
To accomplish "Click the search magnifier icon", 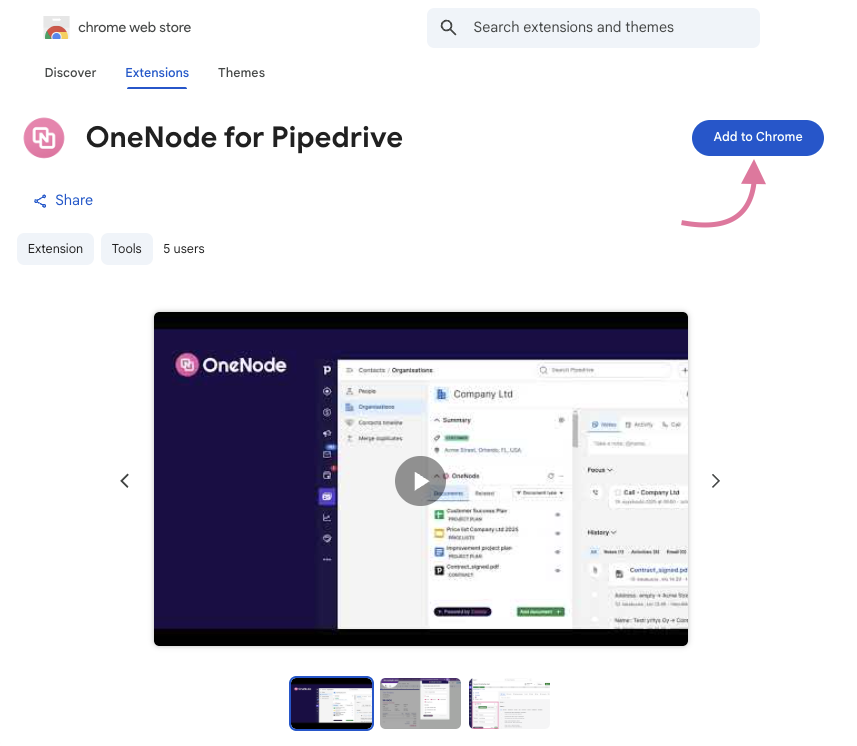I will tap(448, 27).
